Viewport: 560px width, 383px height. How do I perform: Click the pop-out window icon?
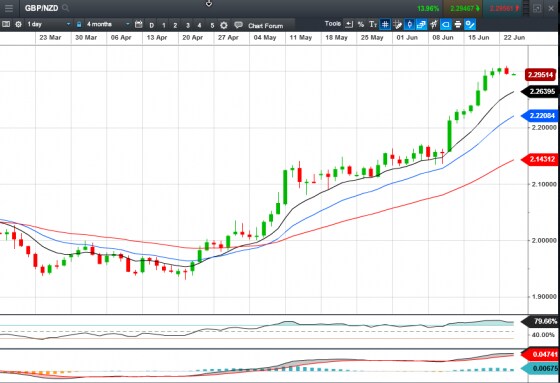pos(537,8)
